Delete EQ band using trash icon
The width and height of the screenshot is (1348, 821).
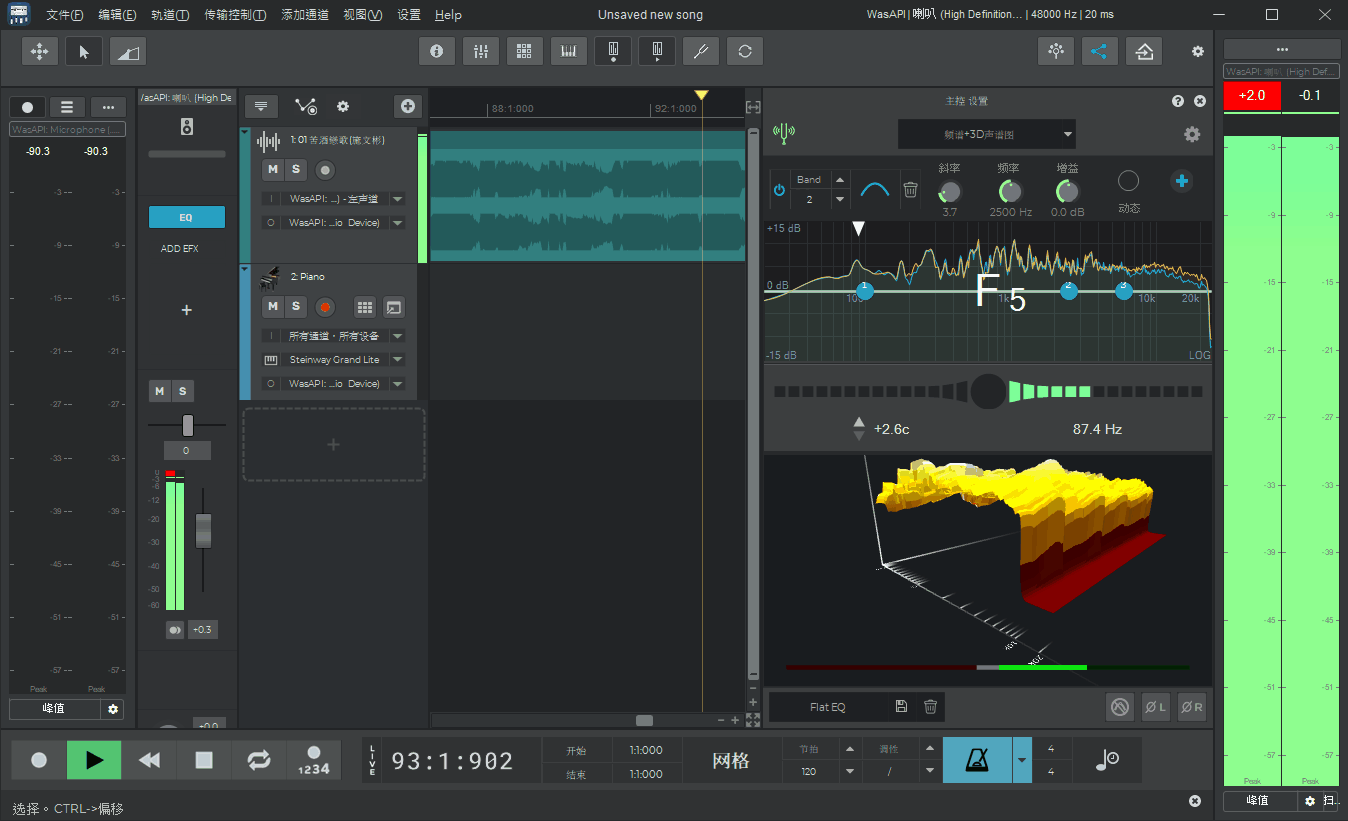point(910,189)
